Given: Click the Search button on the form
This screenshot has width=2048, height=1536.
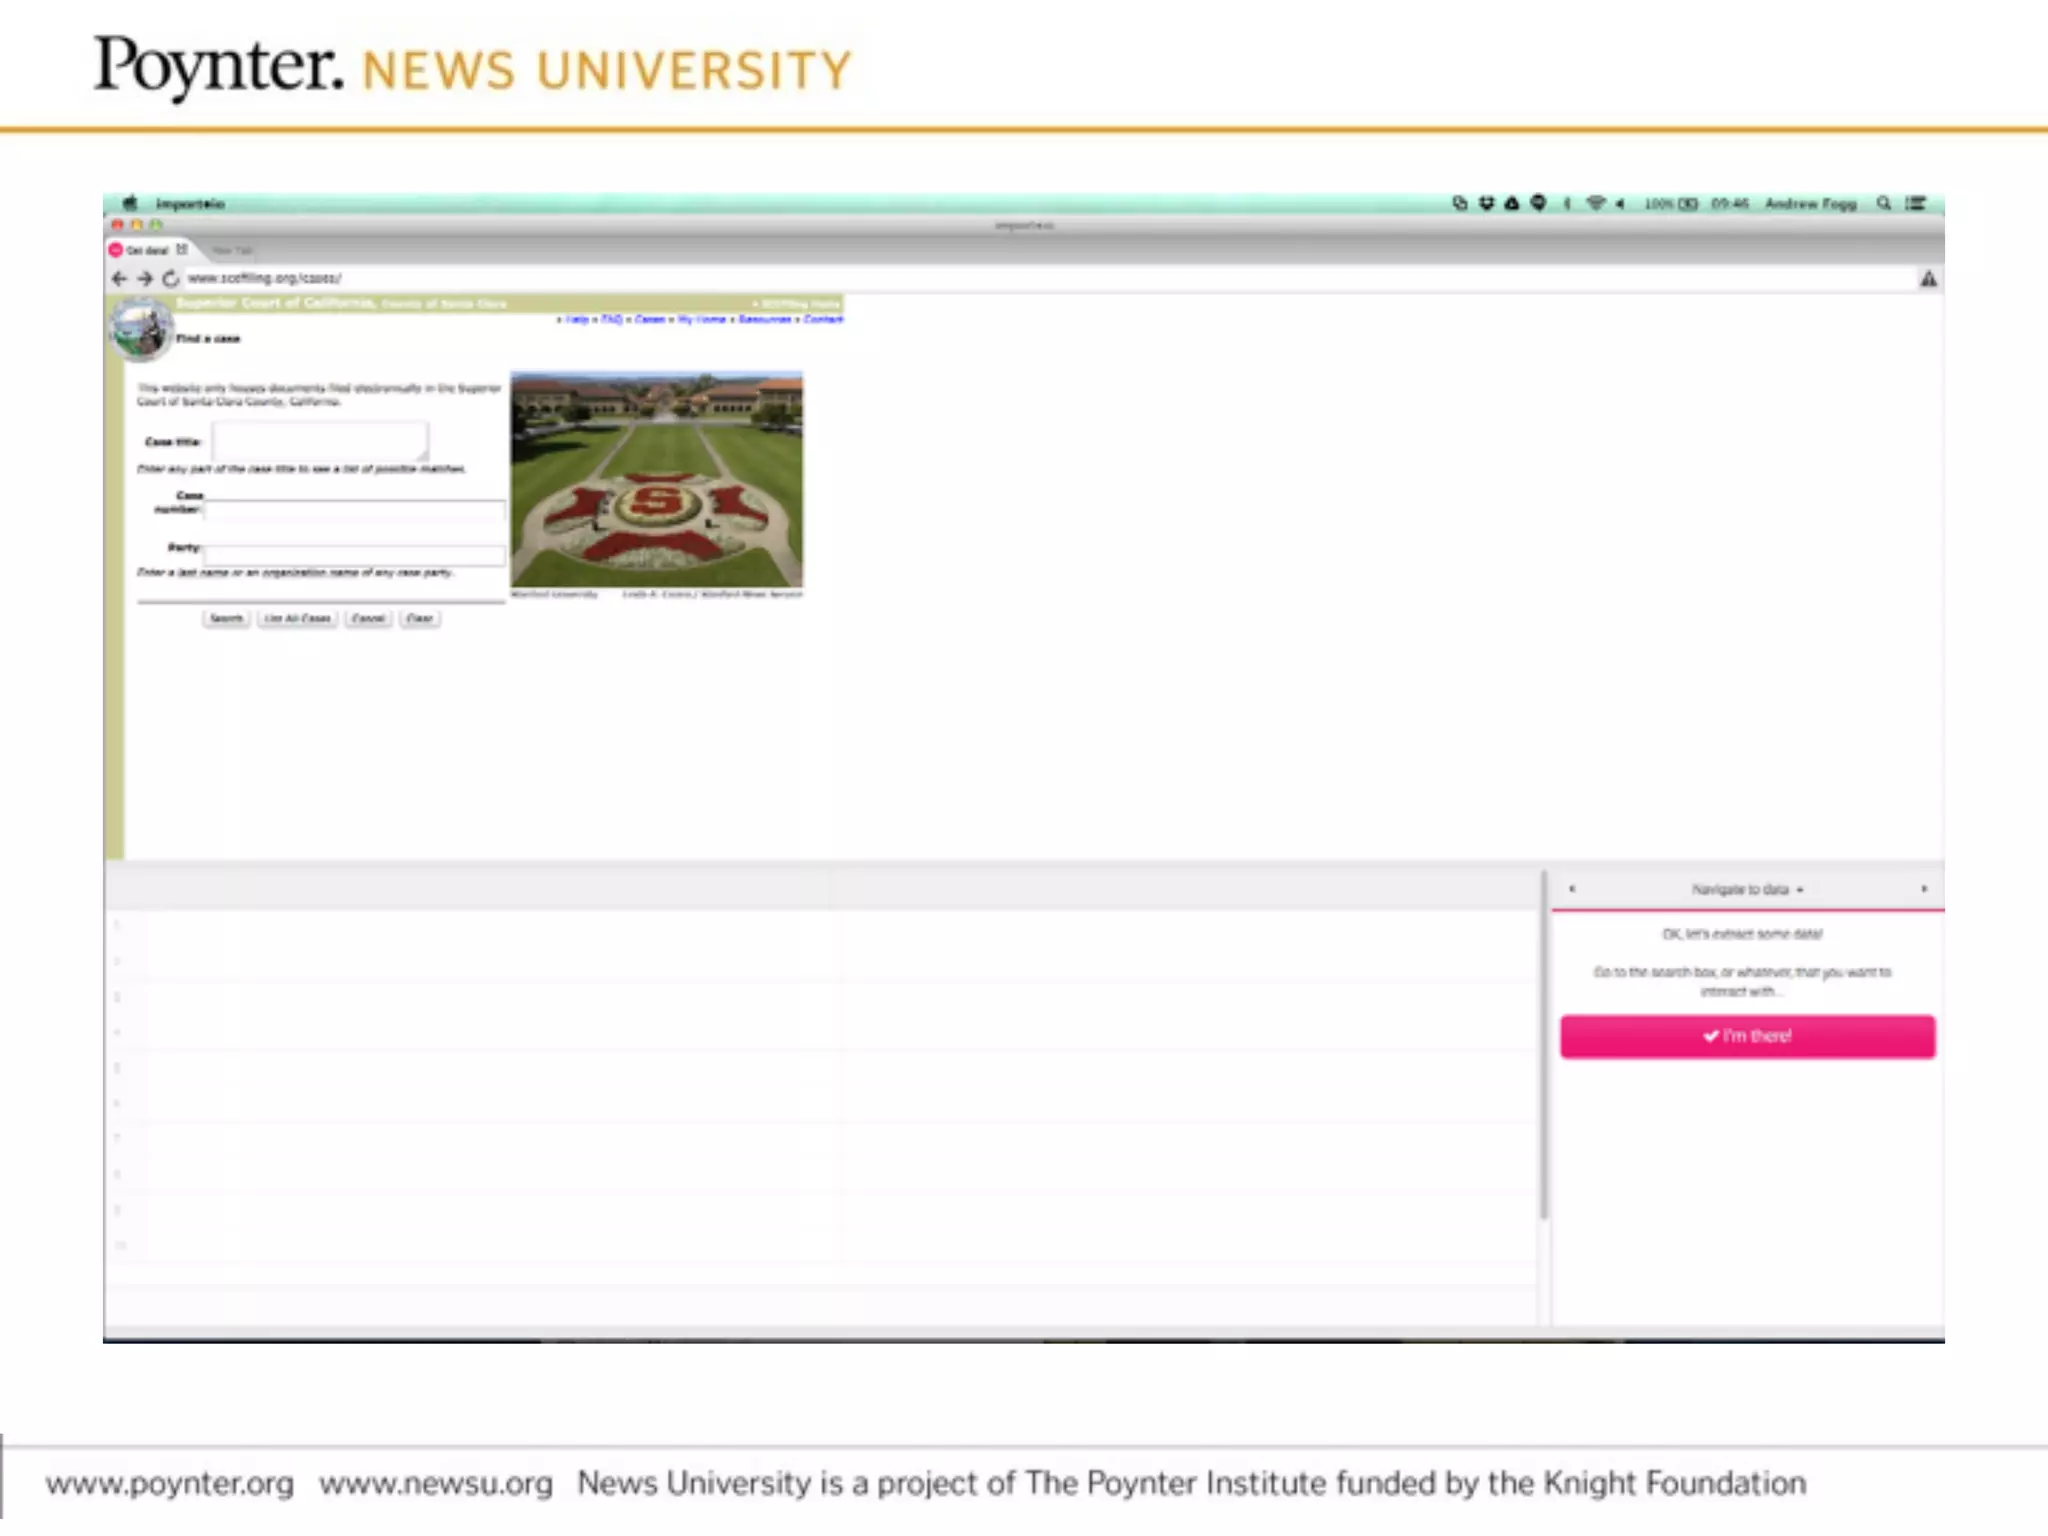Looking at the screenshot, I should [x=226, y=618].
